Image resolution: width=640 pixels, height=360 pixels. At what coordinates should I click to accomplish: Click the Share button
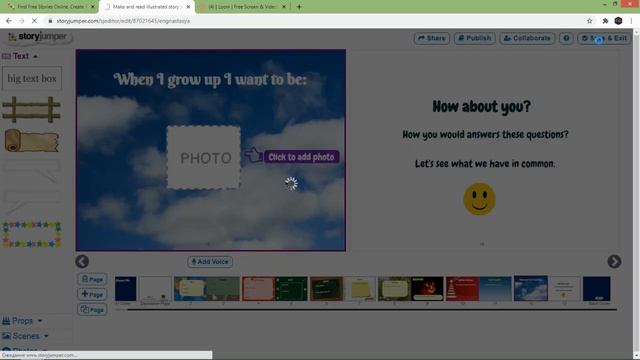[431, 38]
